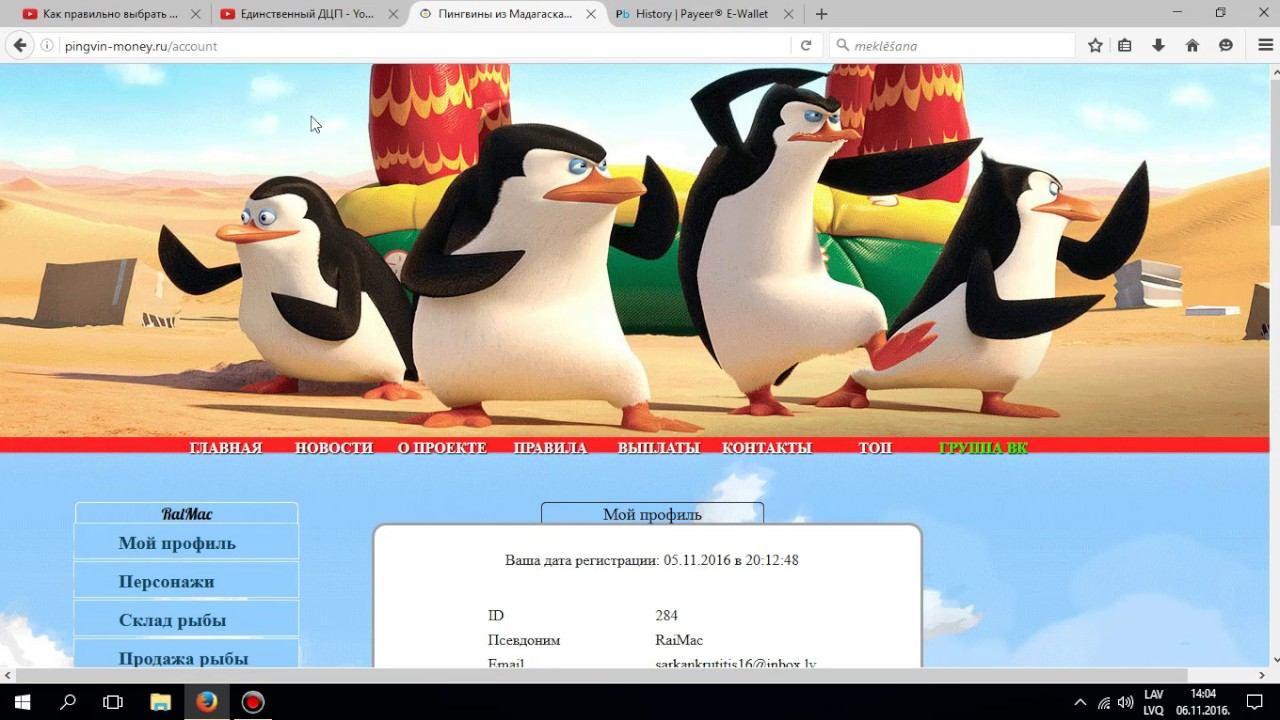1280x720 pixels.
Task: Open Task View on the taskbar
Action: click(x=113, y=702)
